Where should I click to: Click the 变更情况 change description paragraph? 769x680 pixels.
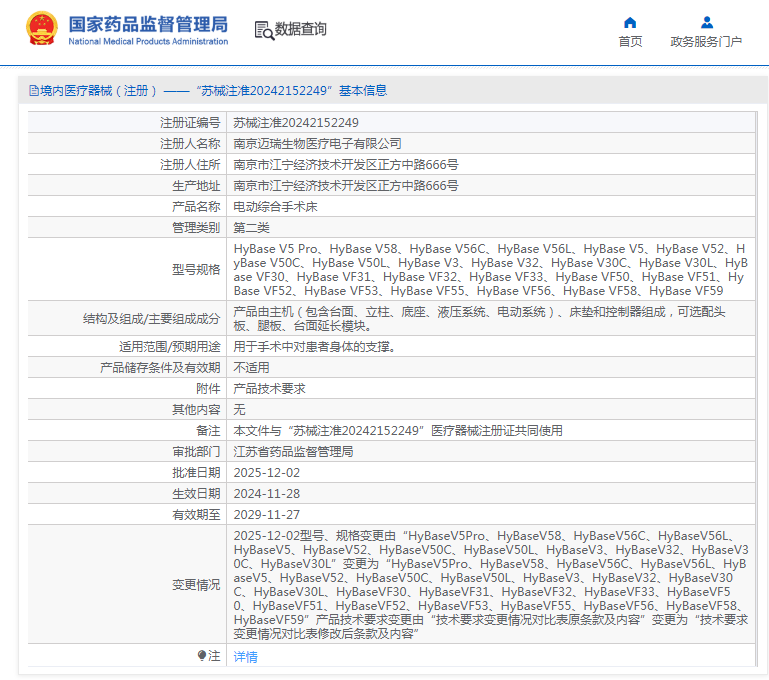490,585
